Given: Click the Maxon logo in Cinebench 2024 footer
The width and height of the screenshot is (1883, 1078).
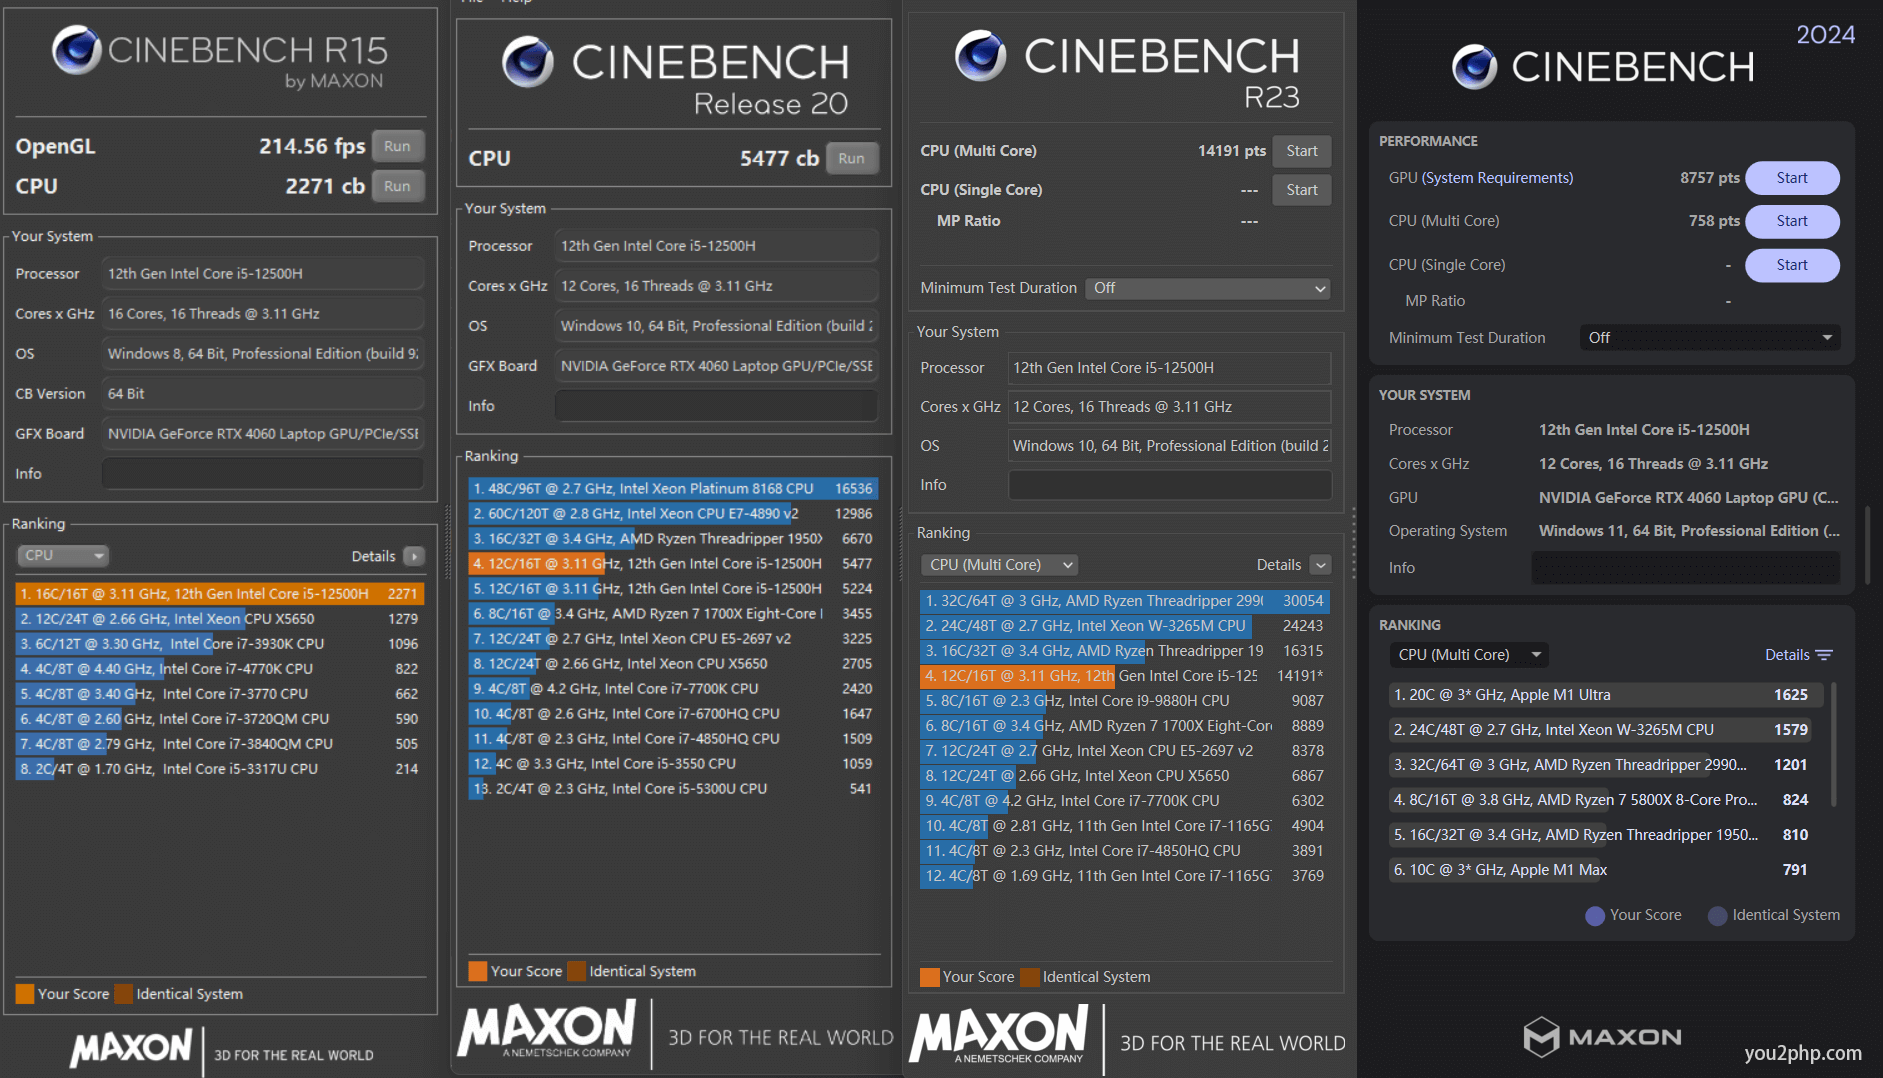Looking at the screenshot, I should (x=1603, y=1037).
